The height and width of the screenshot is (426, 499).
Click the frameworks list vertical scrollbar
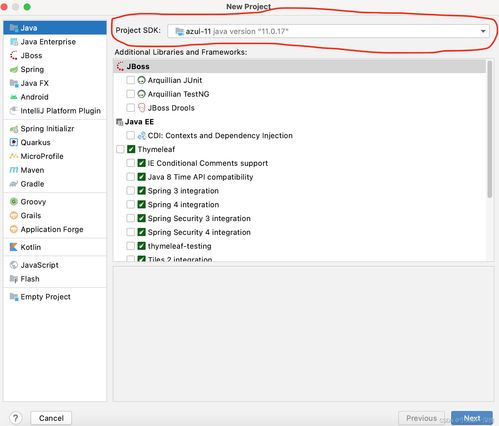(489, 129)
